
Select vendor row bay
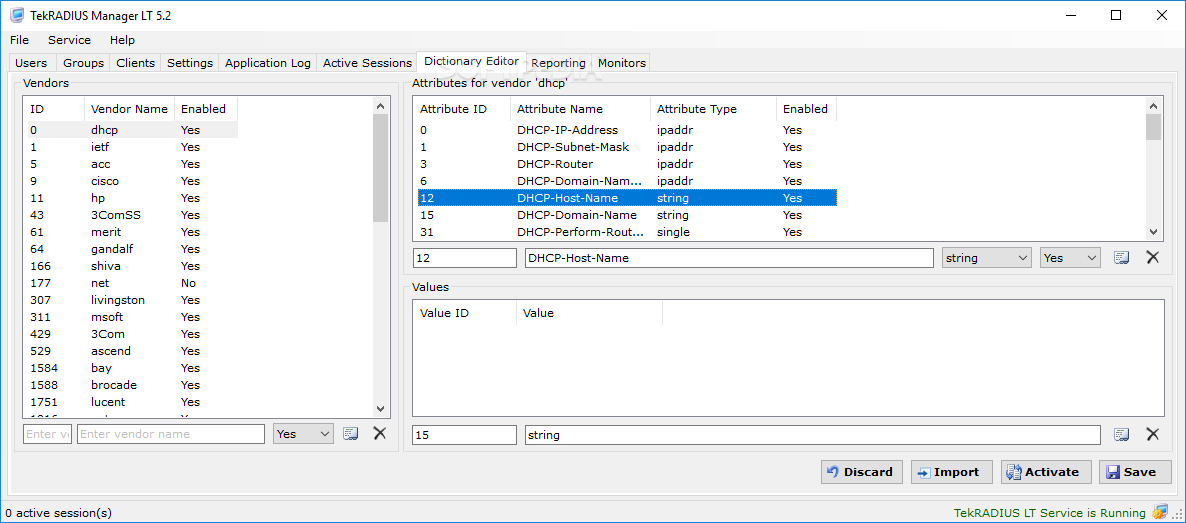[x=132, y=368]
